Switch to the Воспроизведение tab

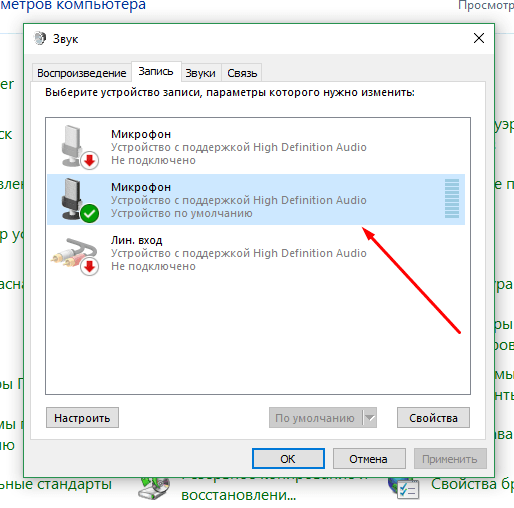[x=82, y=73]
